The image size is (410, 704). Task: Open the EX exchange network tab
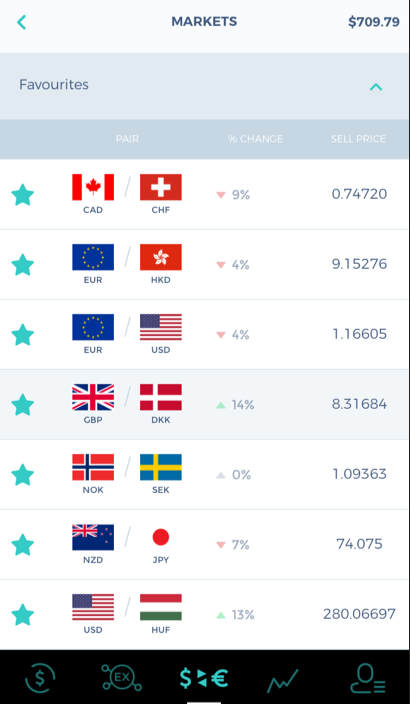tap(121, 677)
